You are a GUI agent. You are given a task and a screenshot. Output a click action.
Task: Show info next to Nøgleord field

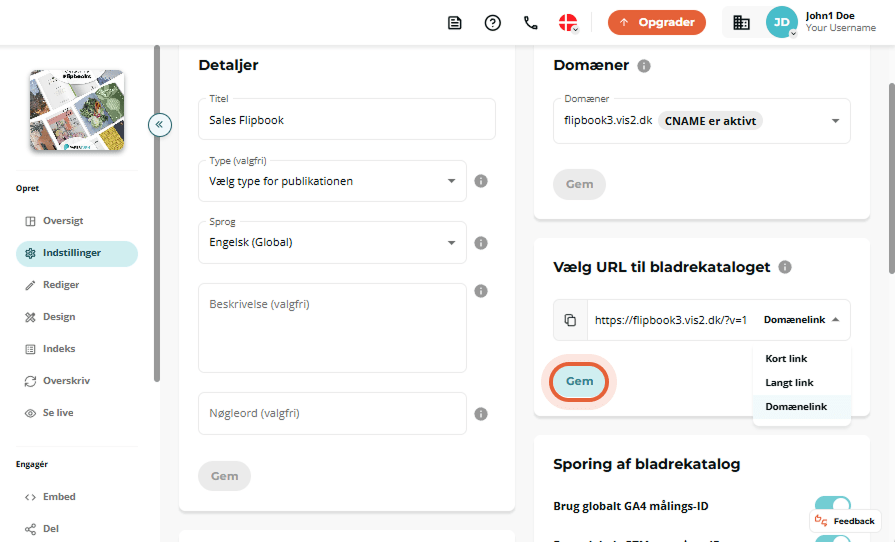pos(481,414)
